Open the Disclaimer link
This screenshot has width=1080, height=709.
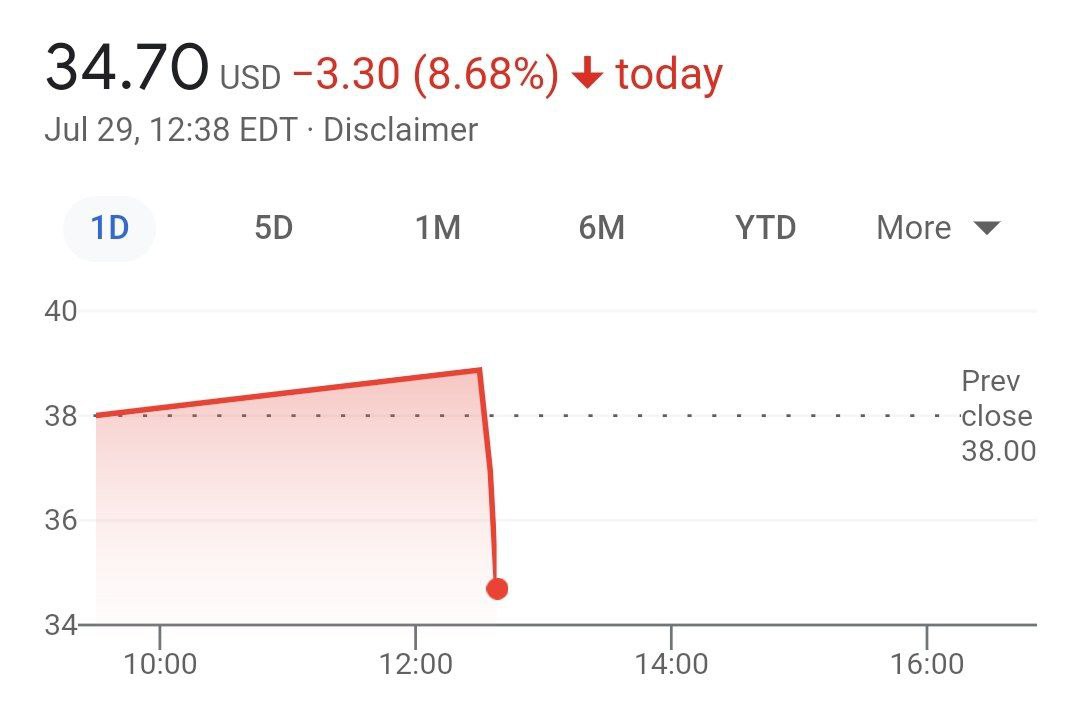398,129
